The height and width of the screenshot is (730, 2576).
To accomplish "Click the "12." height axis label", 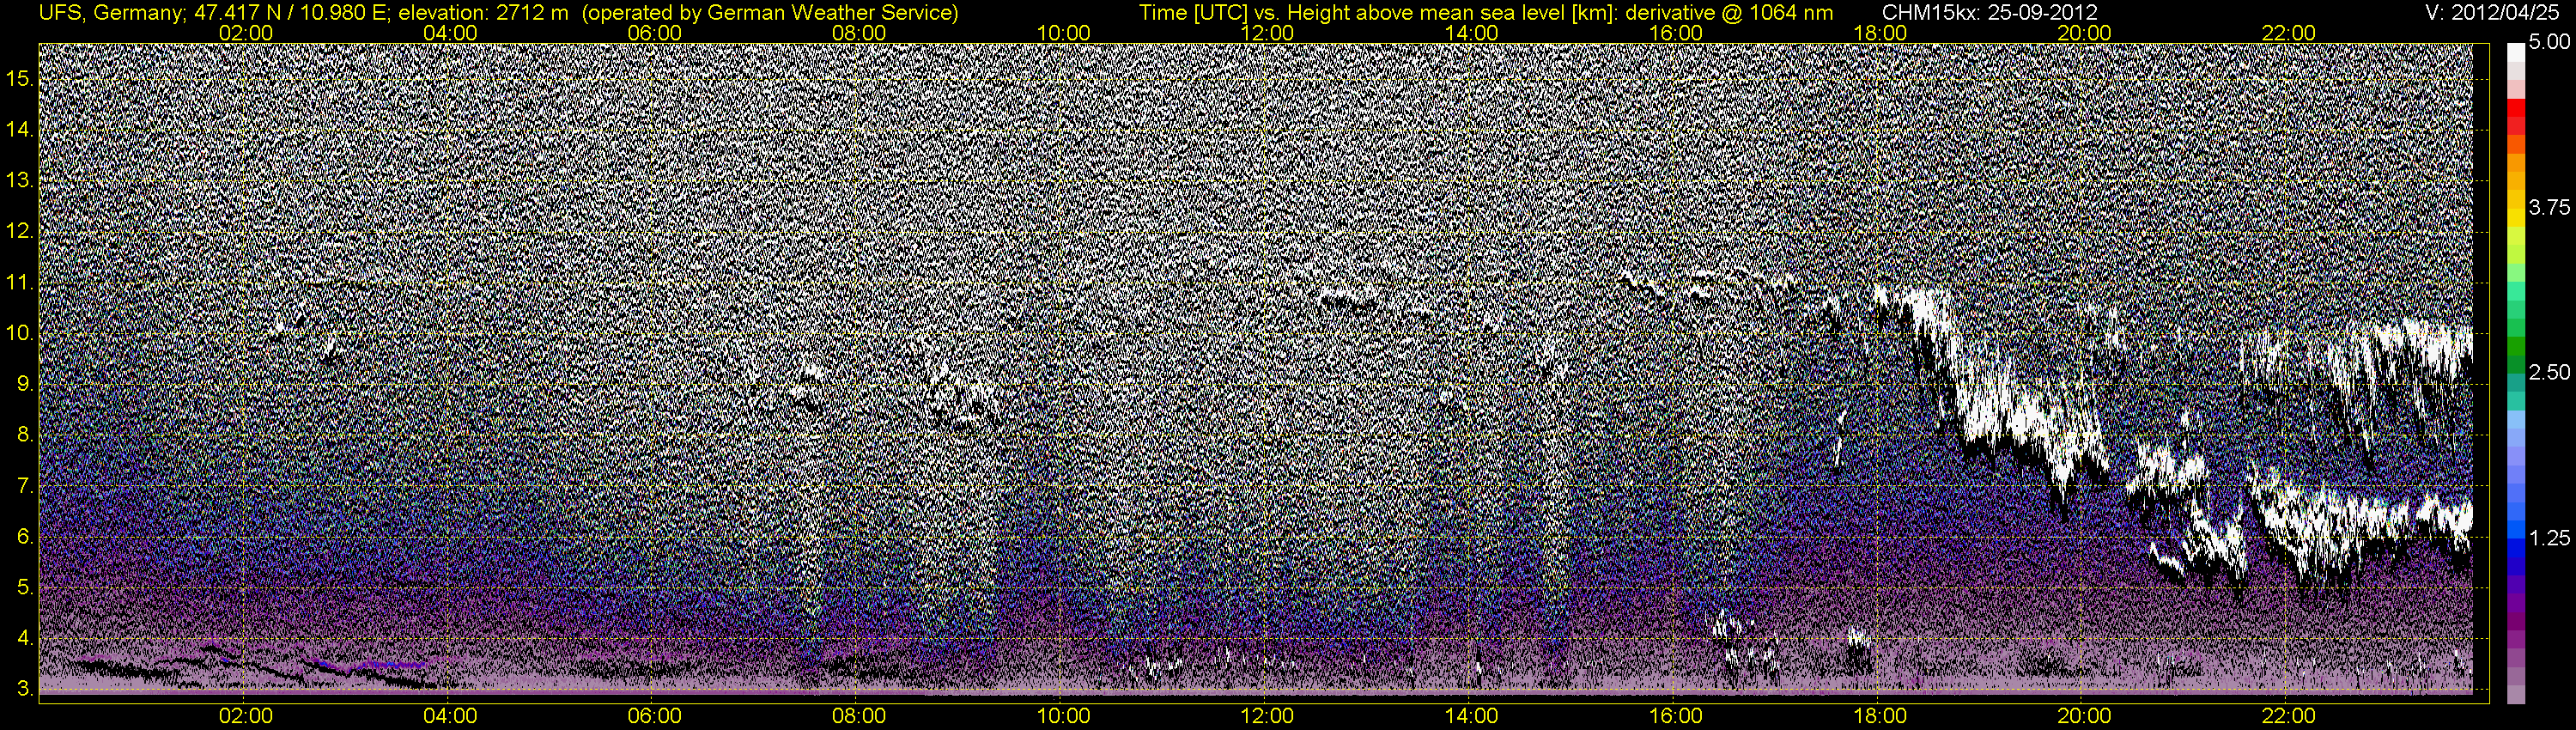I will click(x=20, y=231).
